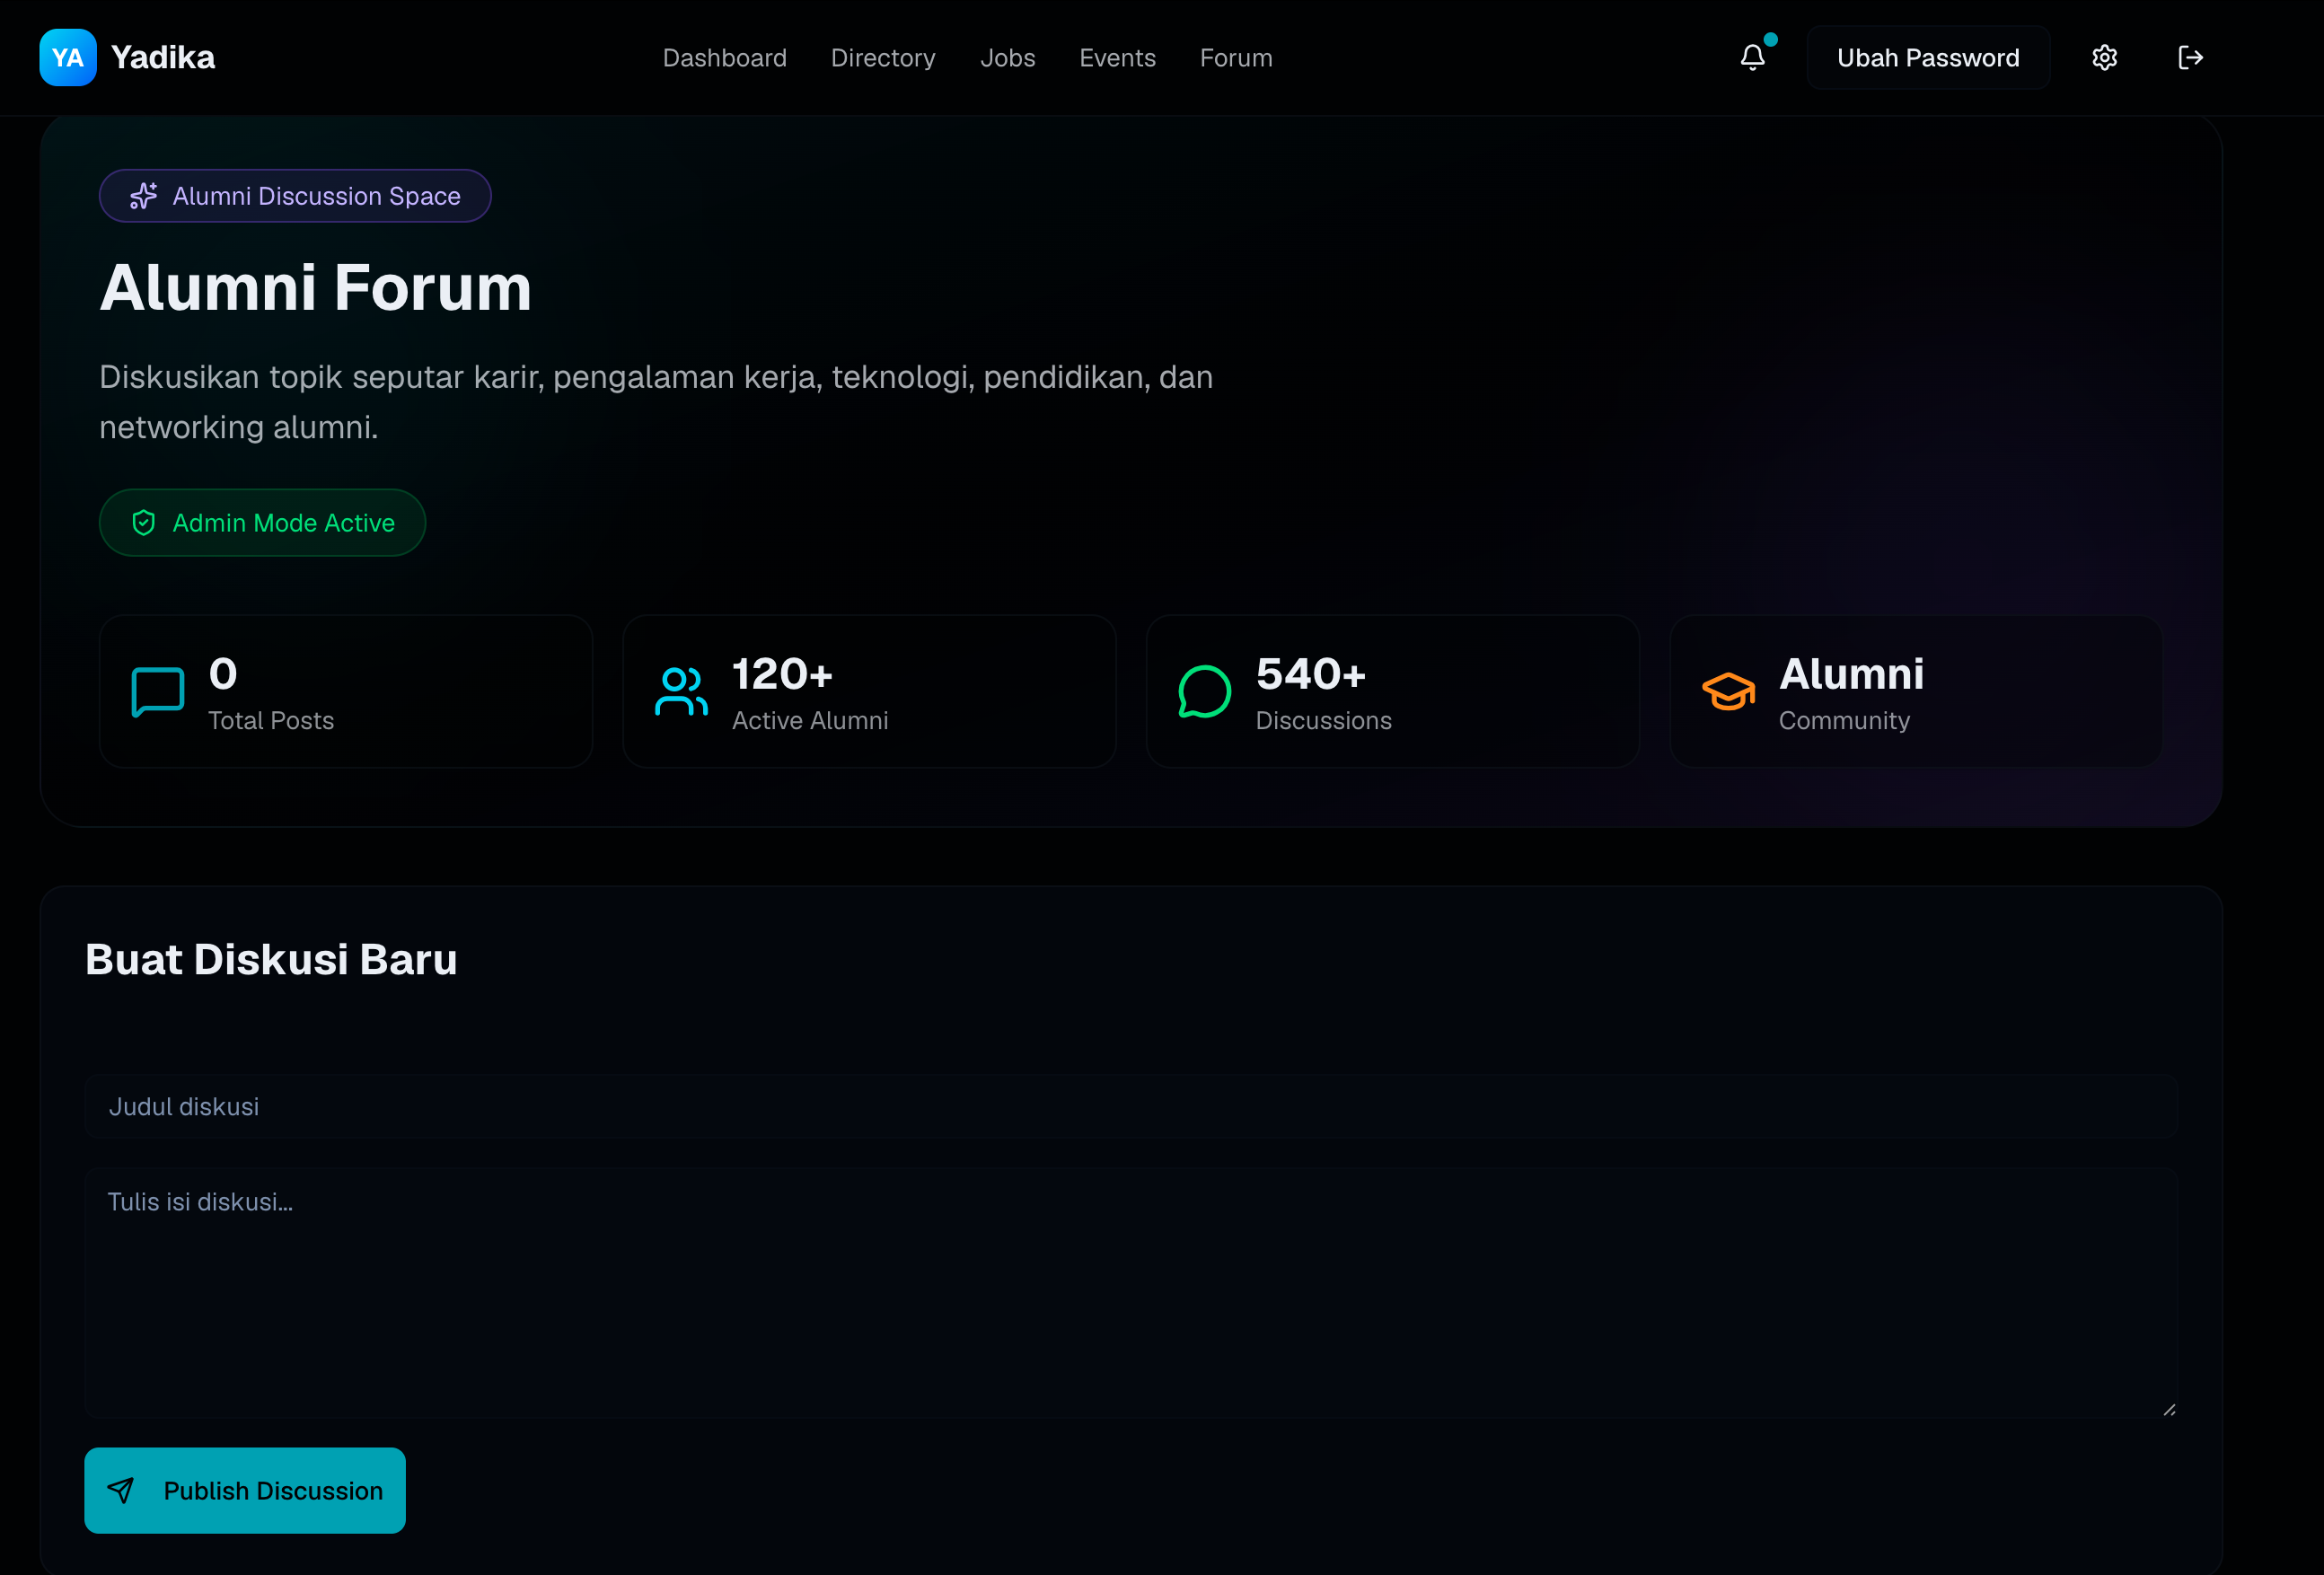Click into the Tulis isi diskusi textarea
Viewport: 2324px width, 1575px height.
1131,1293
